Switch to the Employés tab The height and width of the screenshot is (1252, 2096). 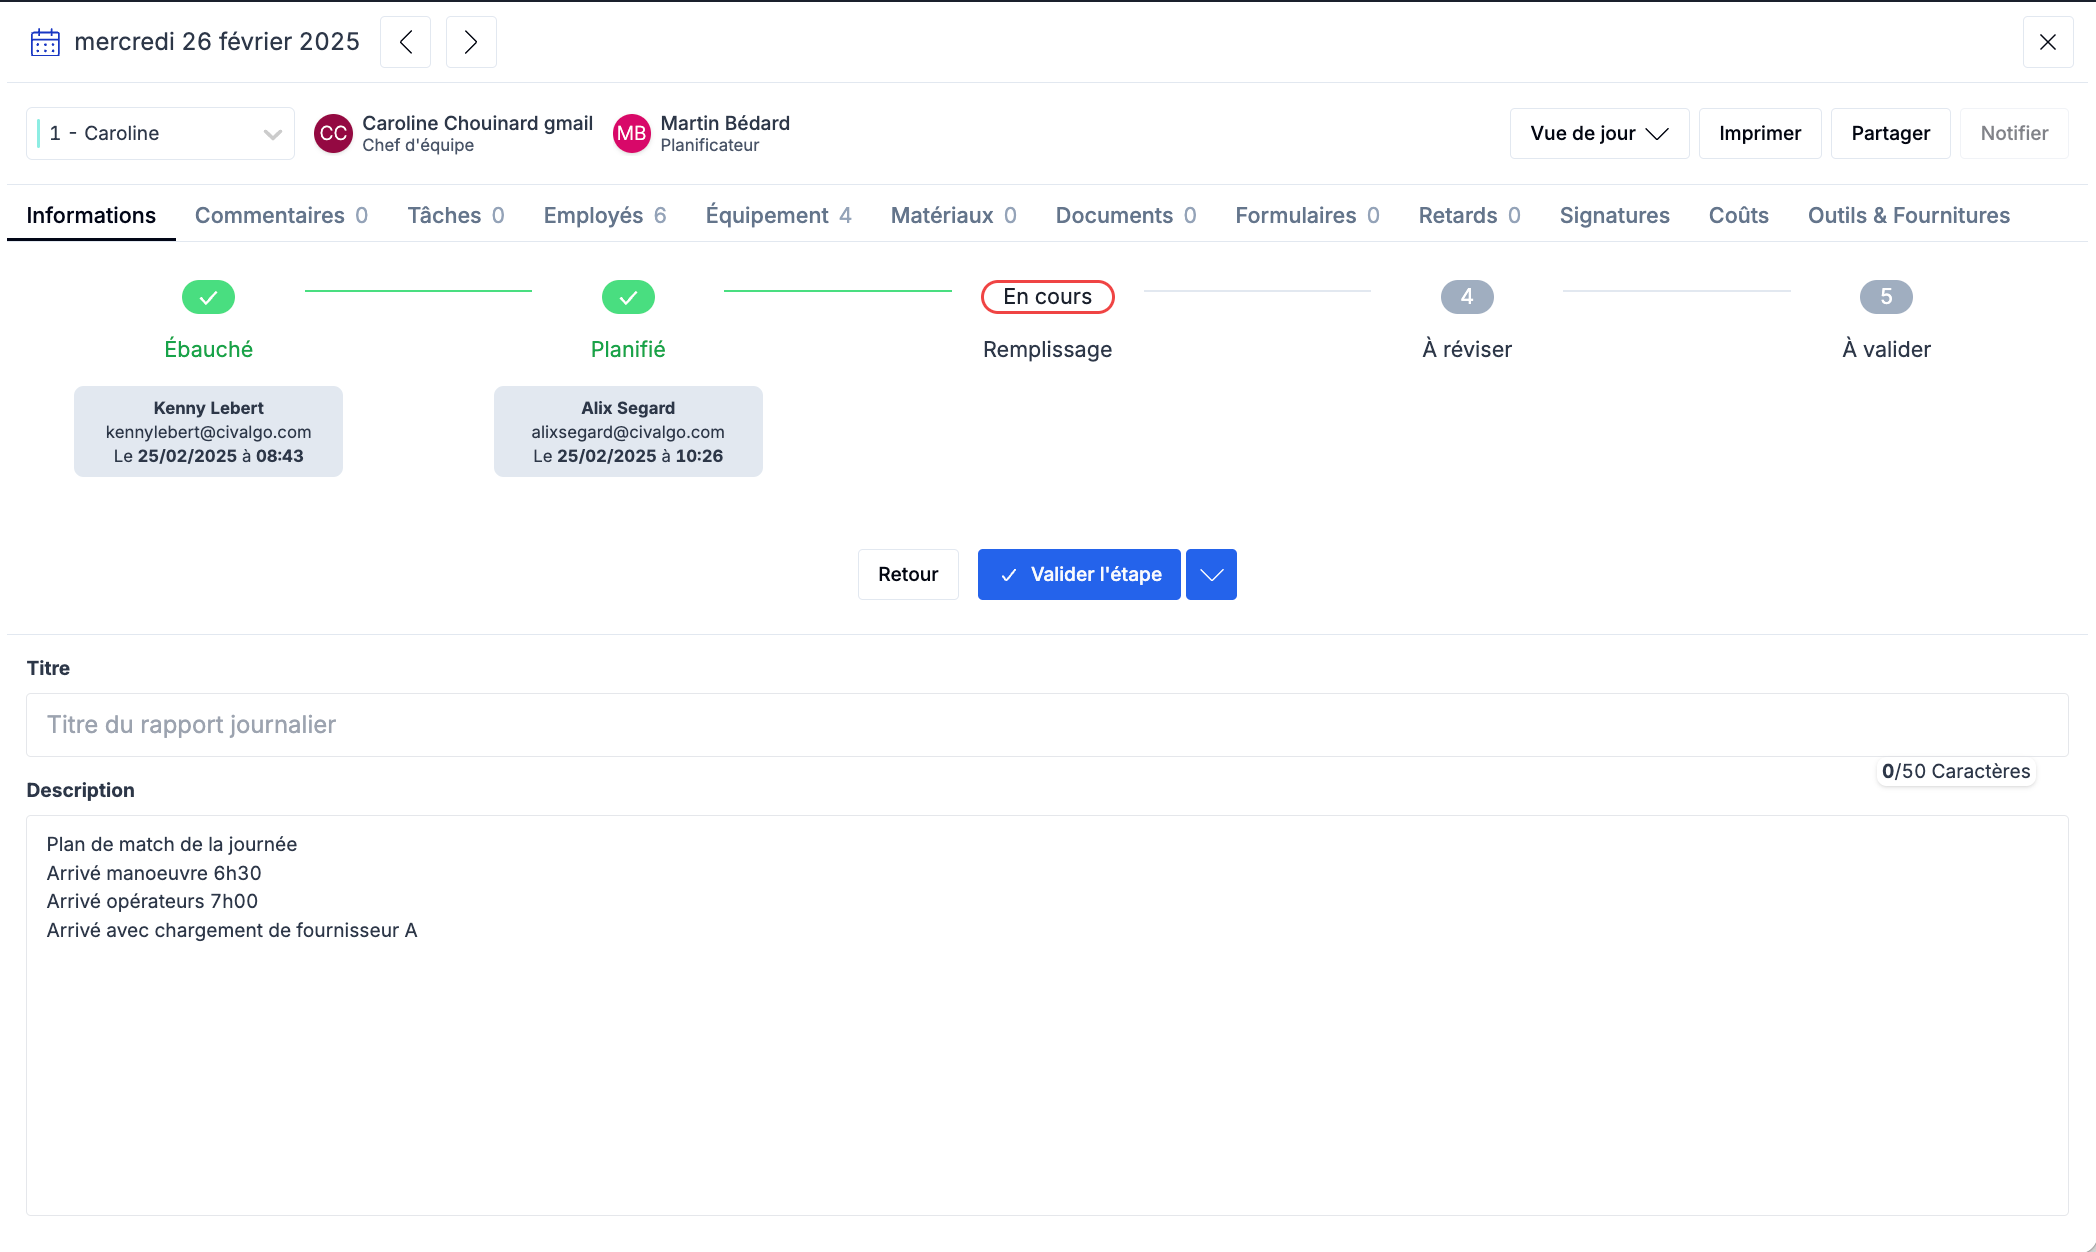click(604, 215)
